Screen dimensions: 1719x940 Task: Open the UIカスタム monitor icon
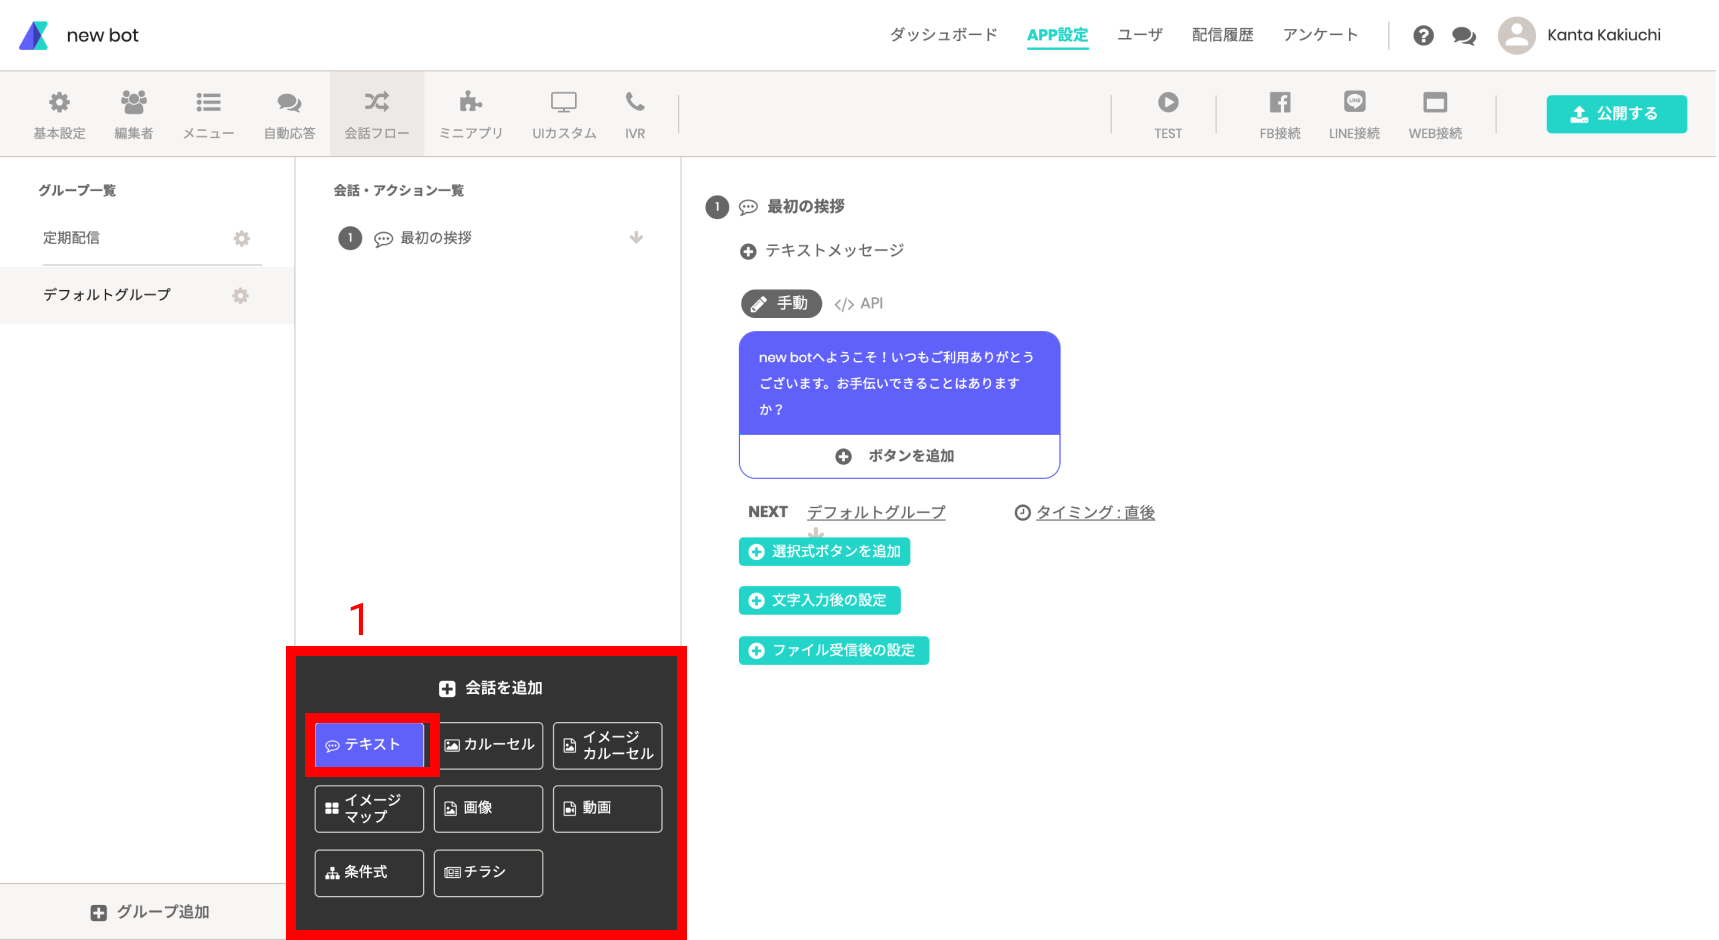pyautogui.click(x=564, y=102)
